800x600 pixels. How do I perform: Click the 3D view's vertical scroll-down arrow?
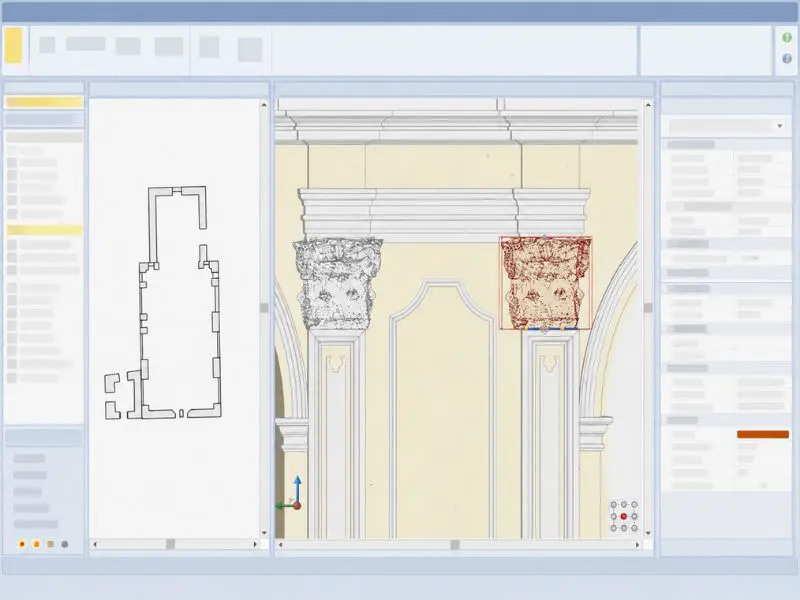pos(648,533)
